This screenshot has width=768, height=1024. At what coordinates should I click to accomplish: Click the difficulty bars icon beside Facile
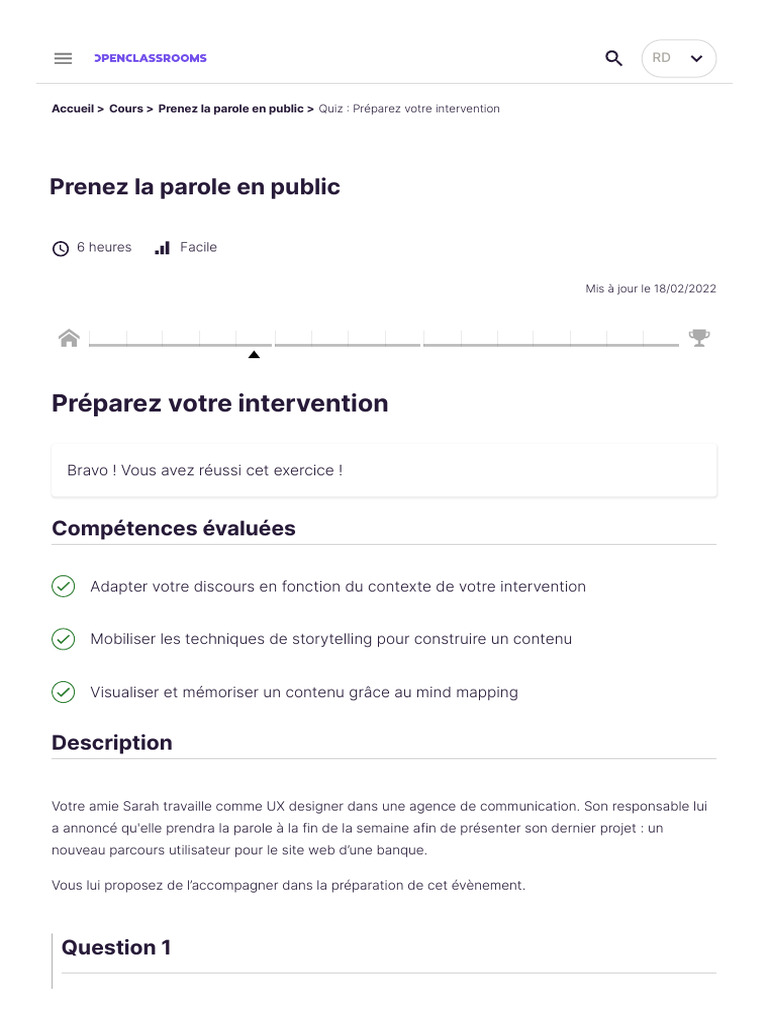click(162, 247)
